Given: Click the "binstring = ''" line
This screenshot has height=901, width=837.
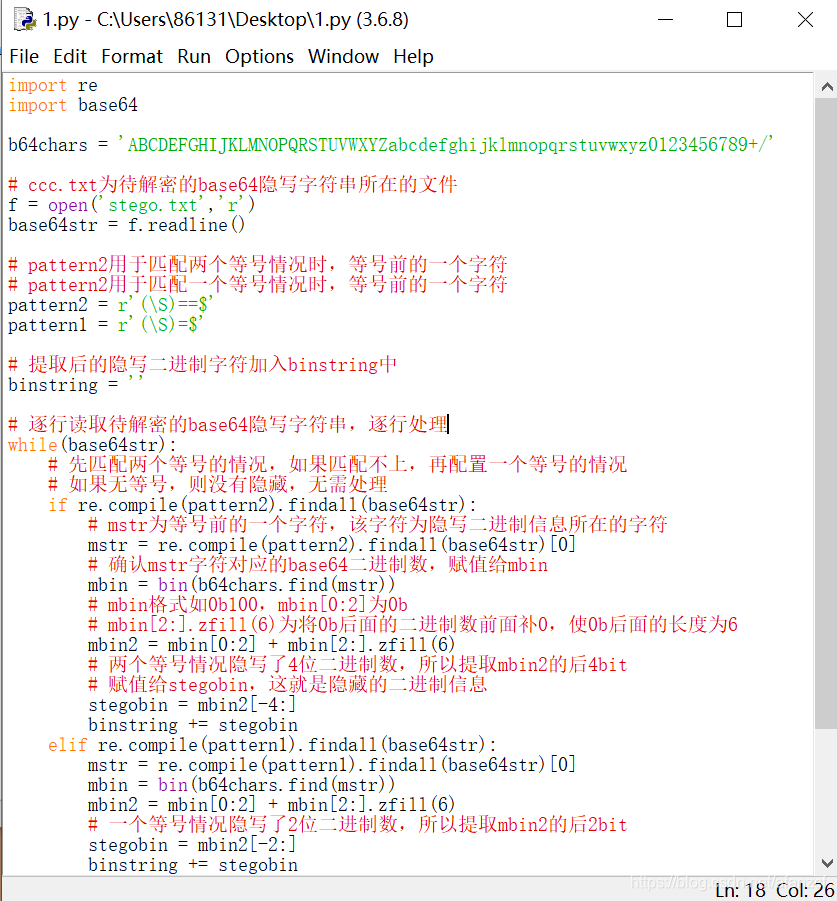Looking at the screenshot, I should tap(75, 385).
